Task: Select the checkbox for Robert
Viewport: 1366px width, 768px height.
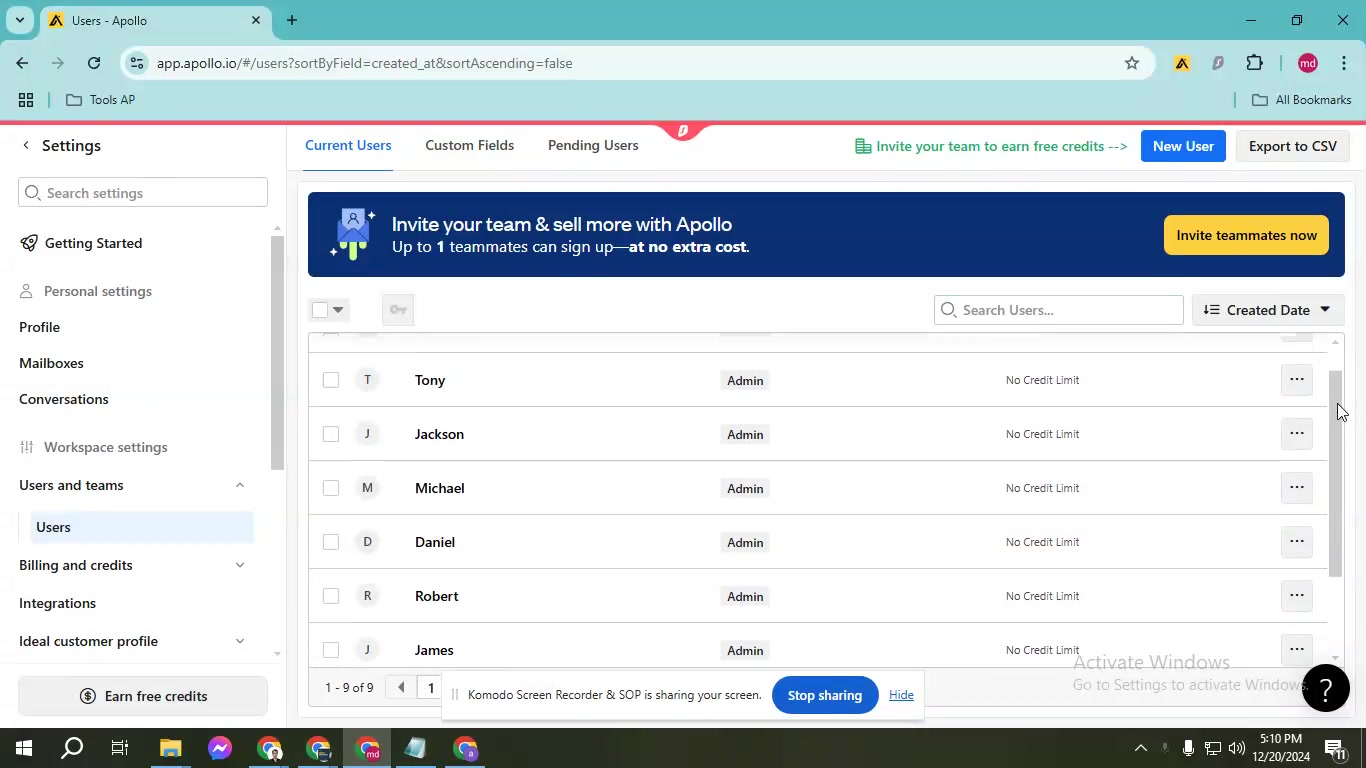Action: tap(331, 596)
